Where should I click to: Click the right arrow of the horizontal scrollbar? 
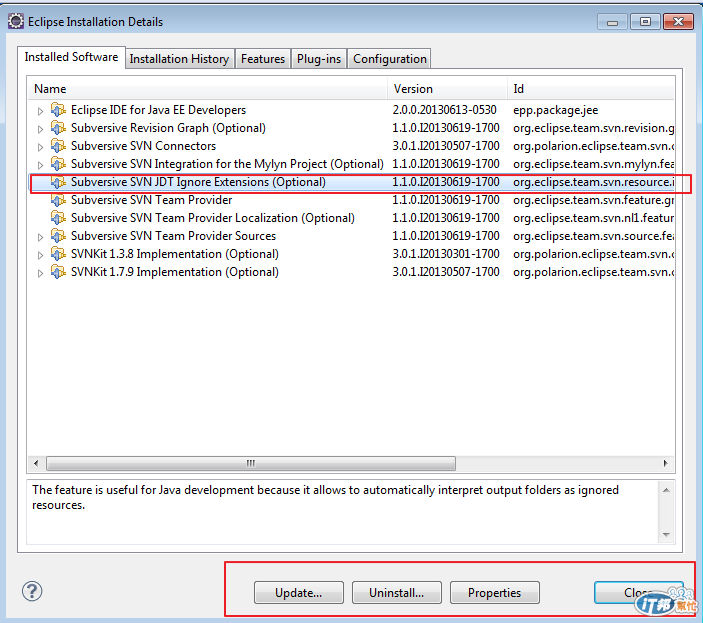point(665,463)
